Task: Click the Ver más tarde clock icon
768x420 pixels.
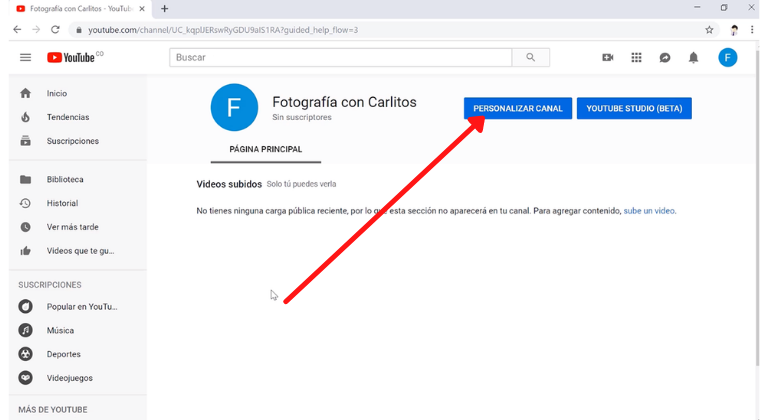Action: click(25, 227)
